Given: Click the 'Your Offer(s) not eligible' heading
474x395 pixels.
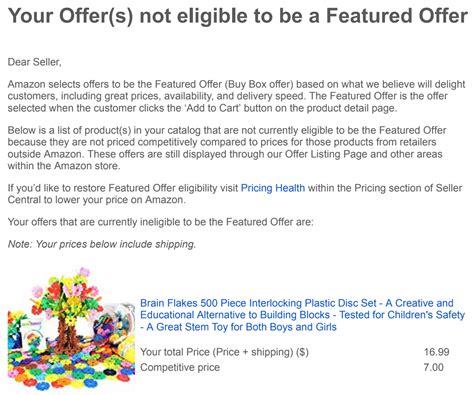Looking at the screenshot, I should (238, 16).
